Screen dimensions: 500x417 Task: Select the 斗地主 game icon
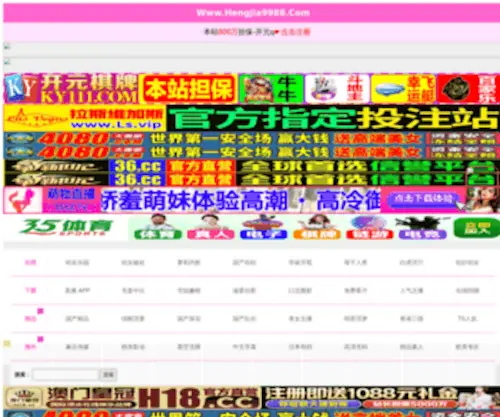pyautogui.click(x=337, y=89)
